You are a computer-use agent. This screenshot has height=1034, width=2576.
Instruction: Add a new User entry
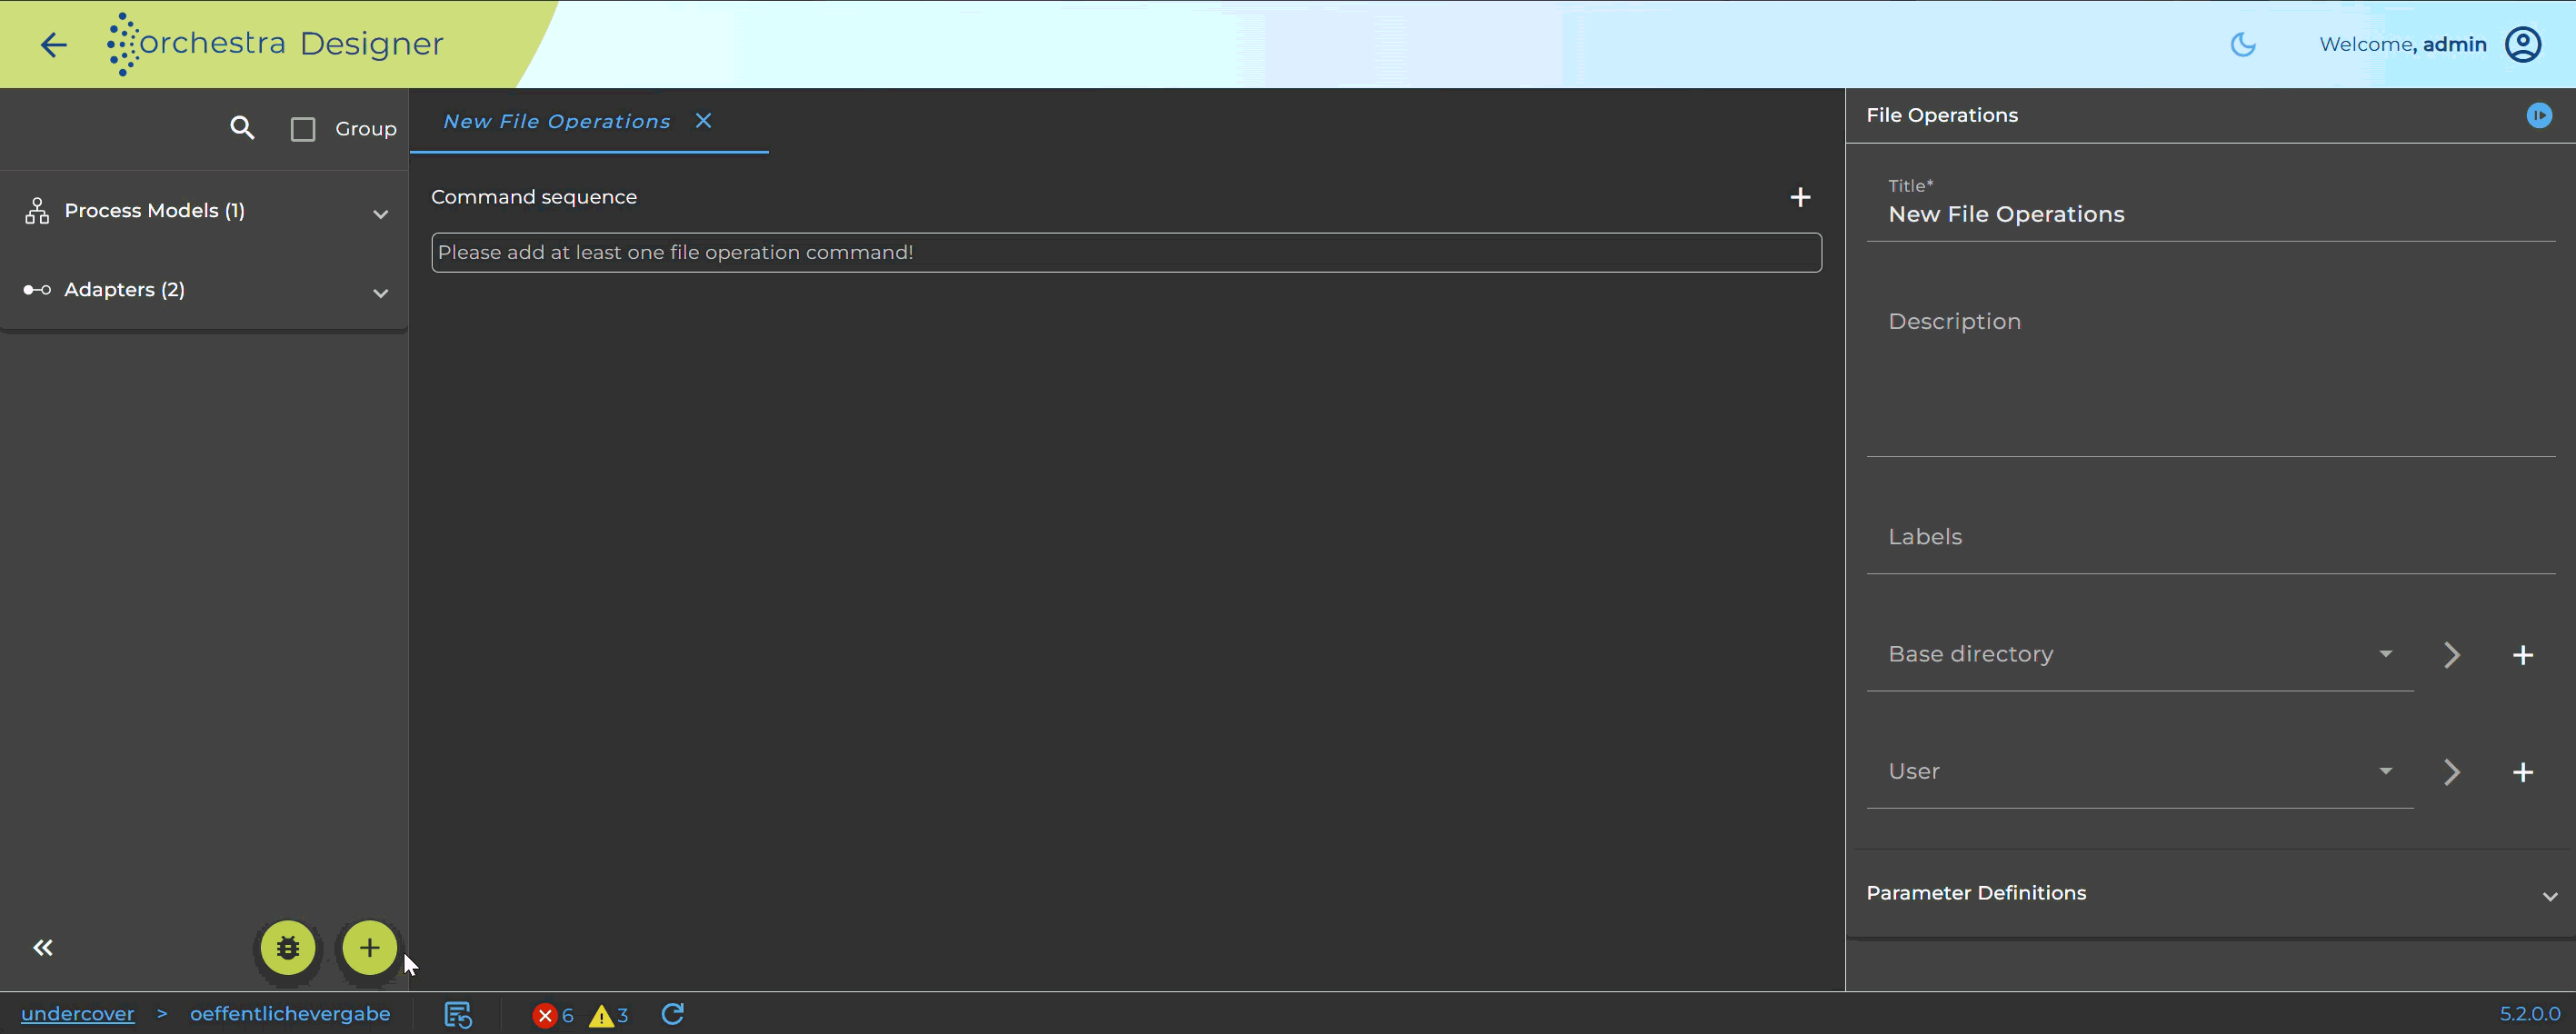click(2523, 772)
